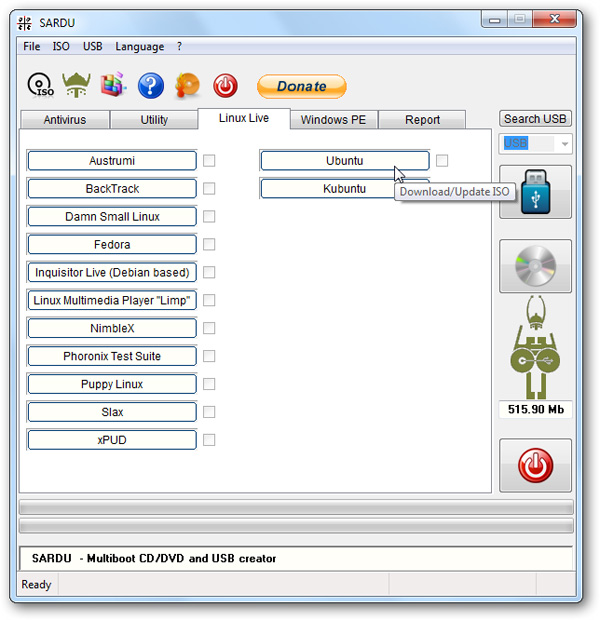Open the Language menu
This screenshot has width=600, height=620.
tap(140, 47)
